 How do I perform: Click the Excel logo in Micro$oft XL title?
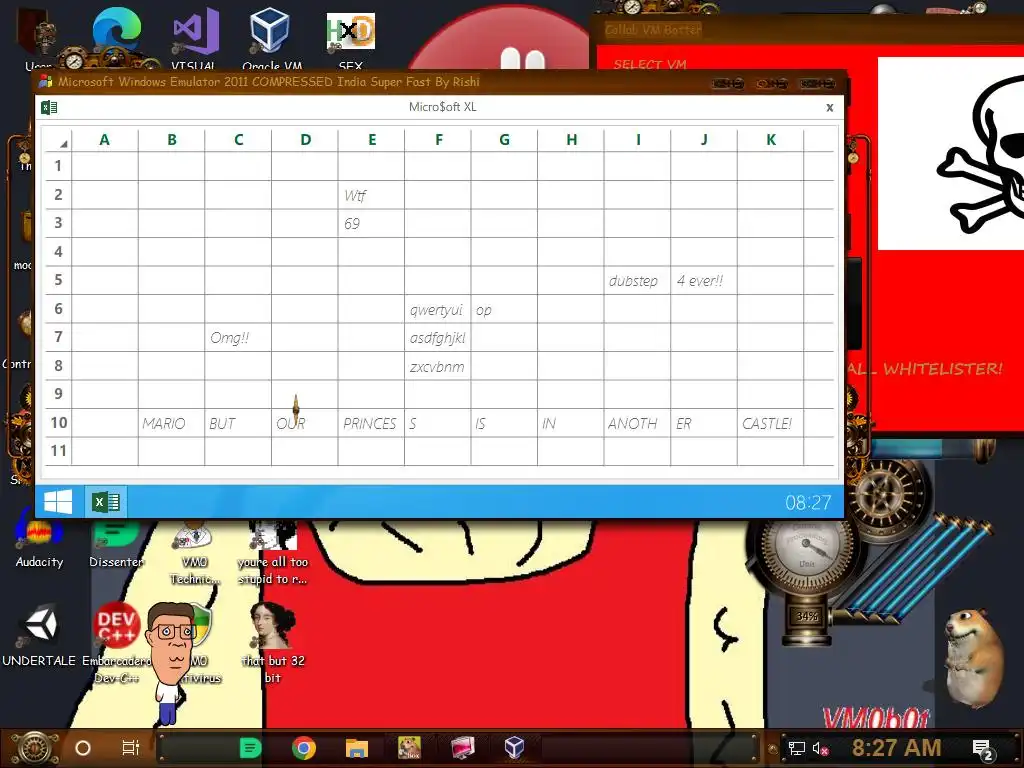point(49,108)
